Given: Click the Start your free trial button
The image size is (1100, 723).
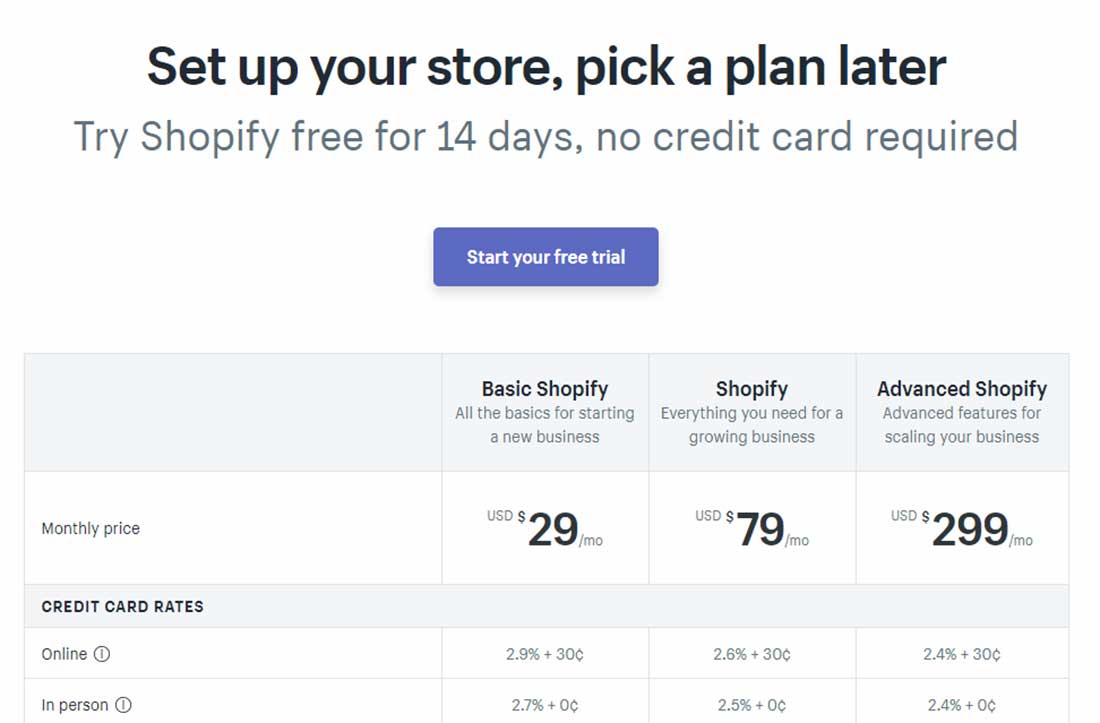Looking at the screenshot, I should click(x=545, y=257).
